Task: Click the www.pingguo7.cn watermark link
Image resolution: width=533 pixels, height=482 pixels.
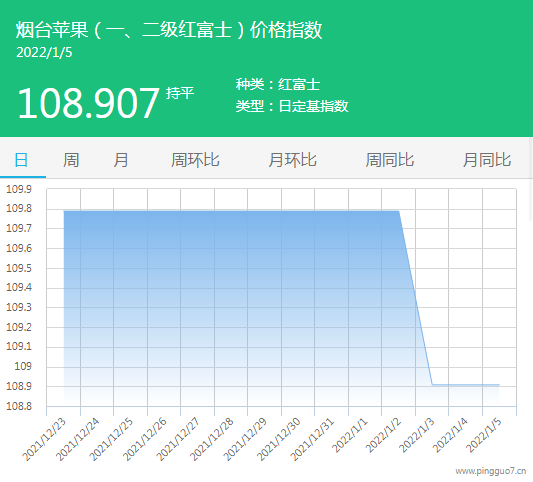Action: (x=491, y=471)
